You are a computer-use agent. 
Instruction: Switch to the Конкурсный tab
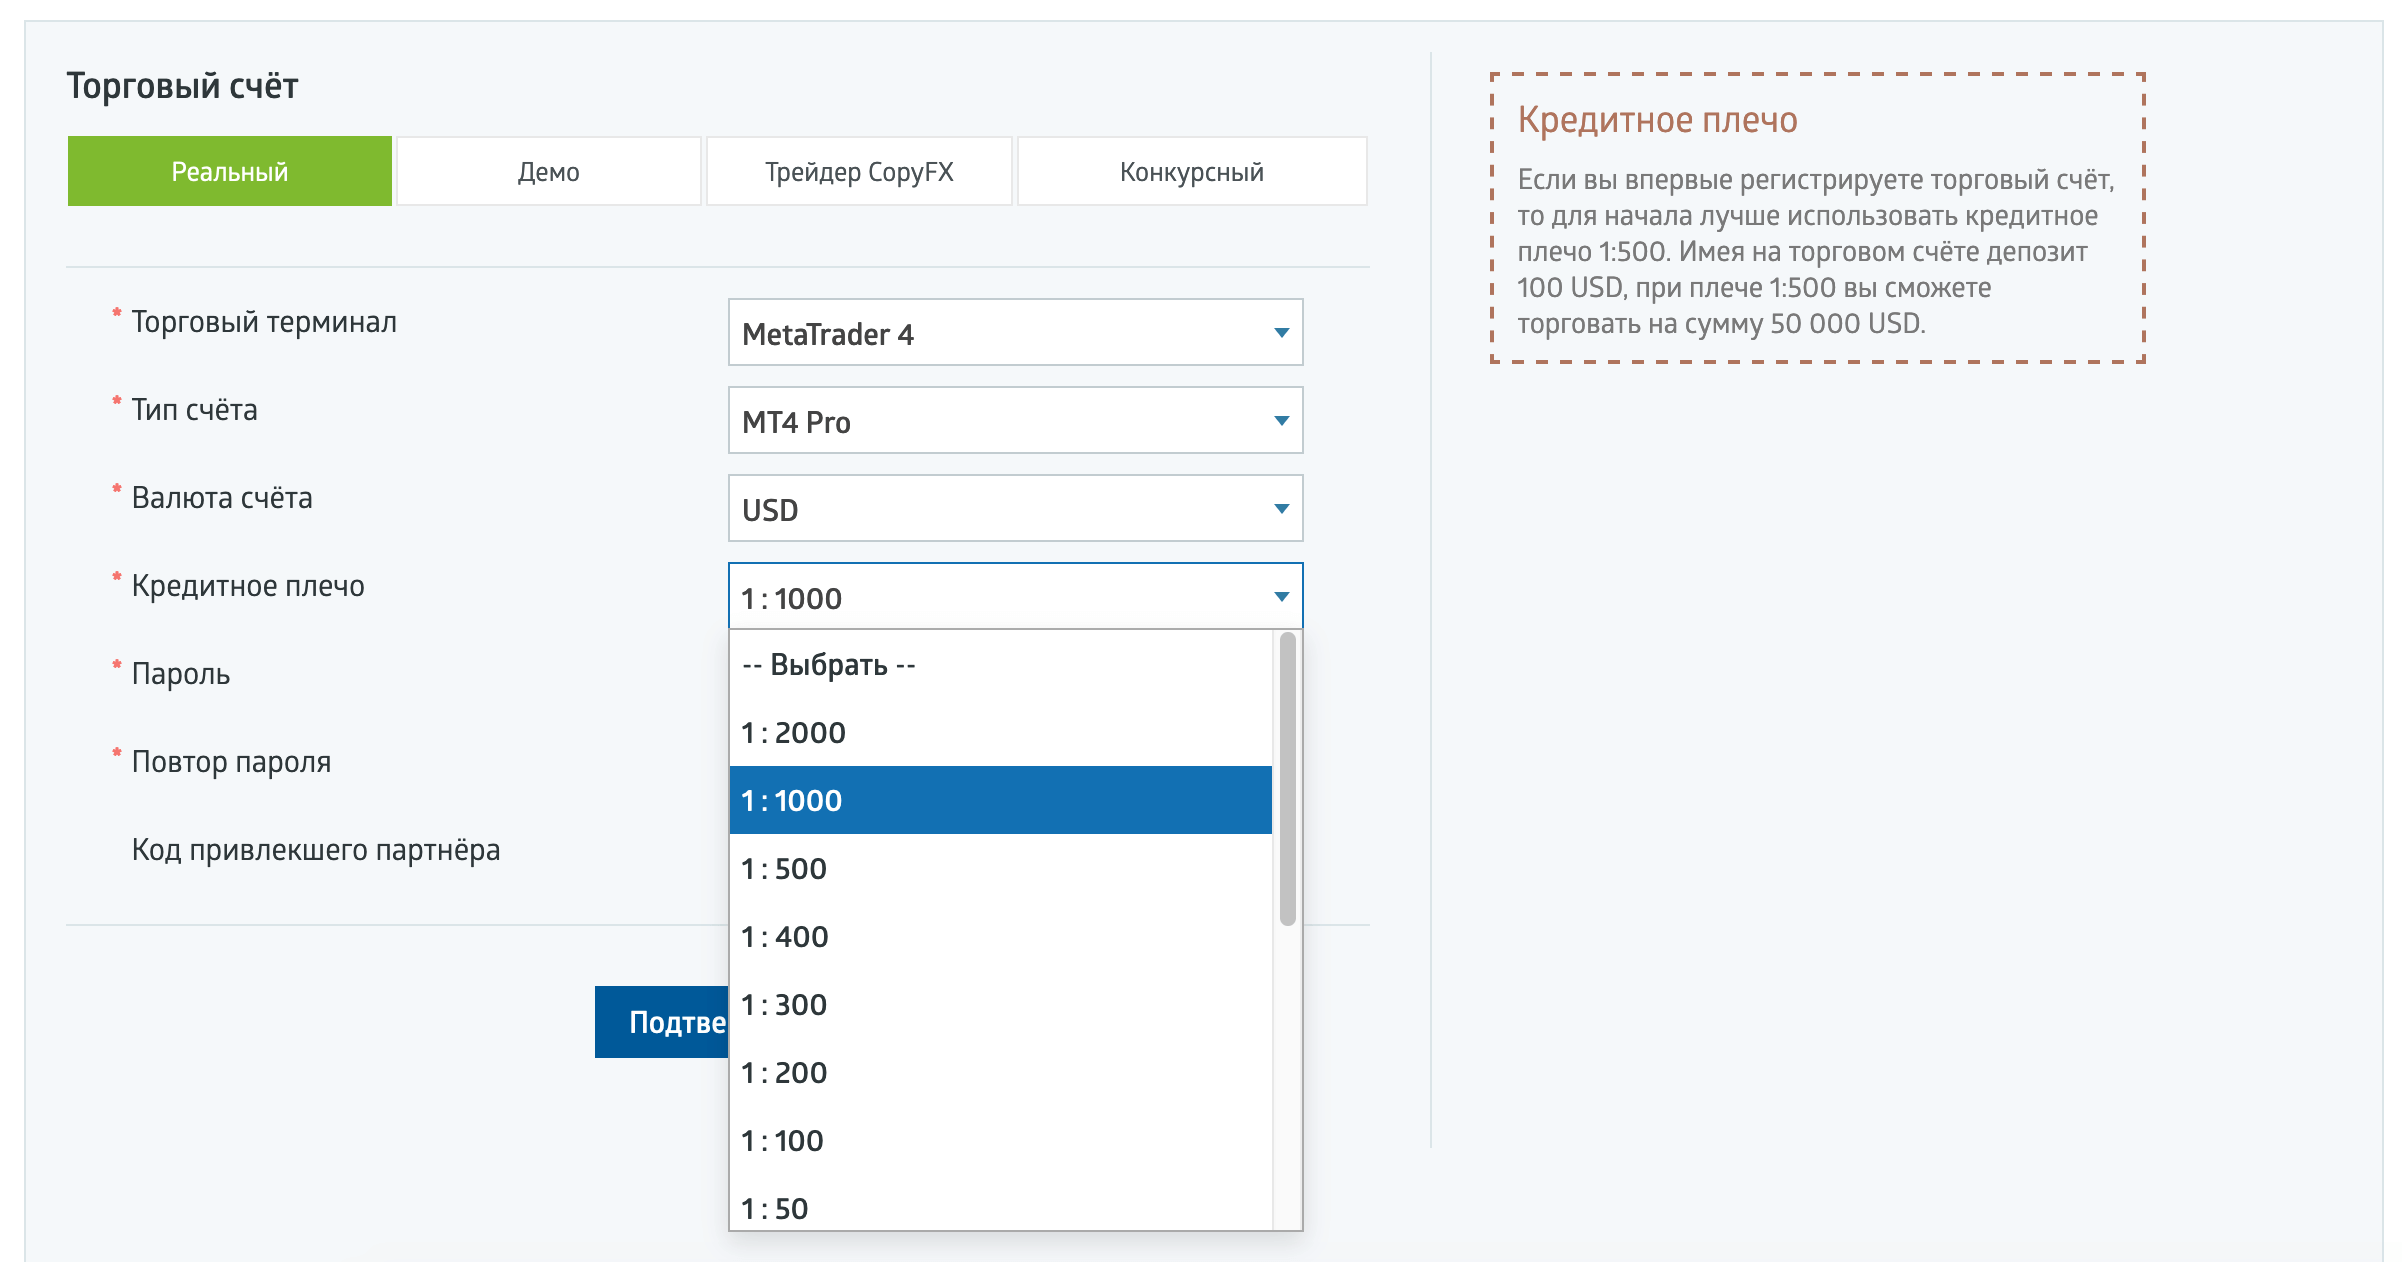point(1191,172)
